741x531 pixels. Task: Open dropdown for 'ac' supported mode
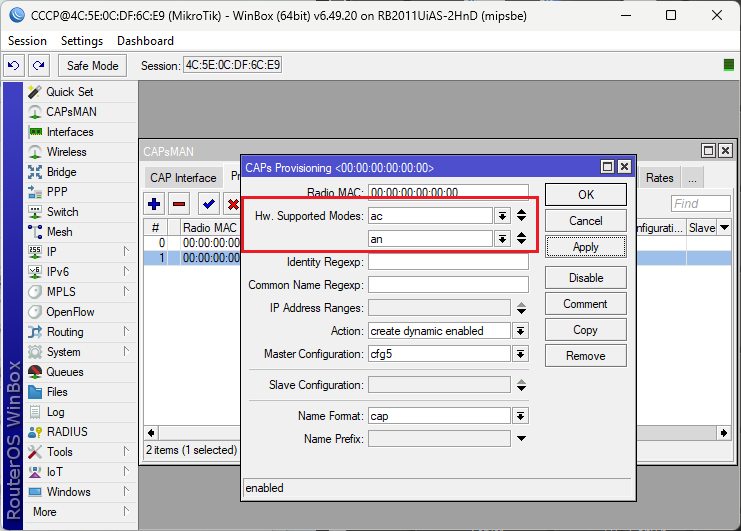coord(502,216)
